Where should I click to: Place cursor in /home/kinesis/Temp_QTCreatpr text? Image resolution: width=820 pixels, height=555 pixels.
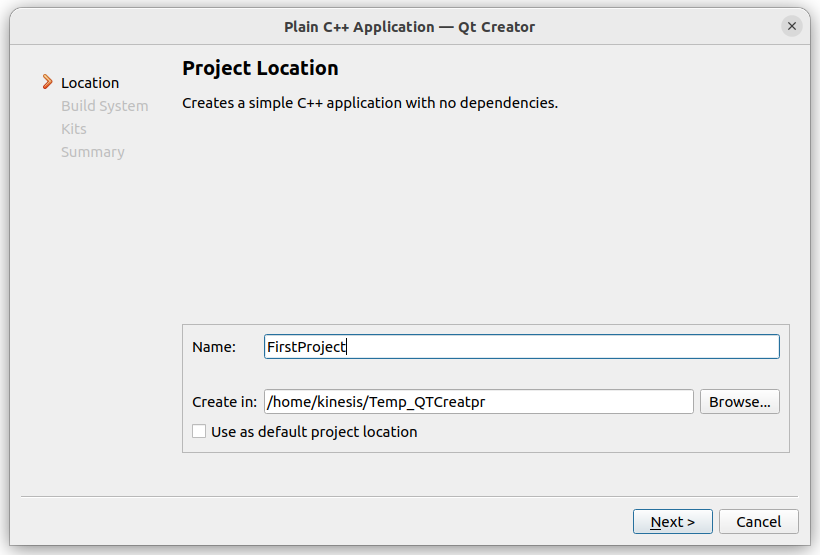(376, 402)
